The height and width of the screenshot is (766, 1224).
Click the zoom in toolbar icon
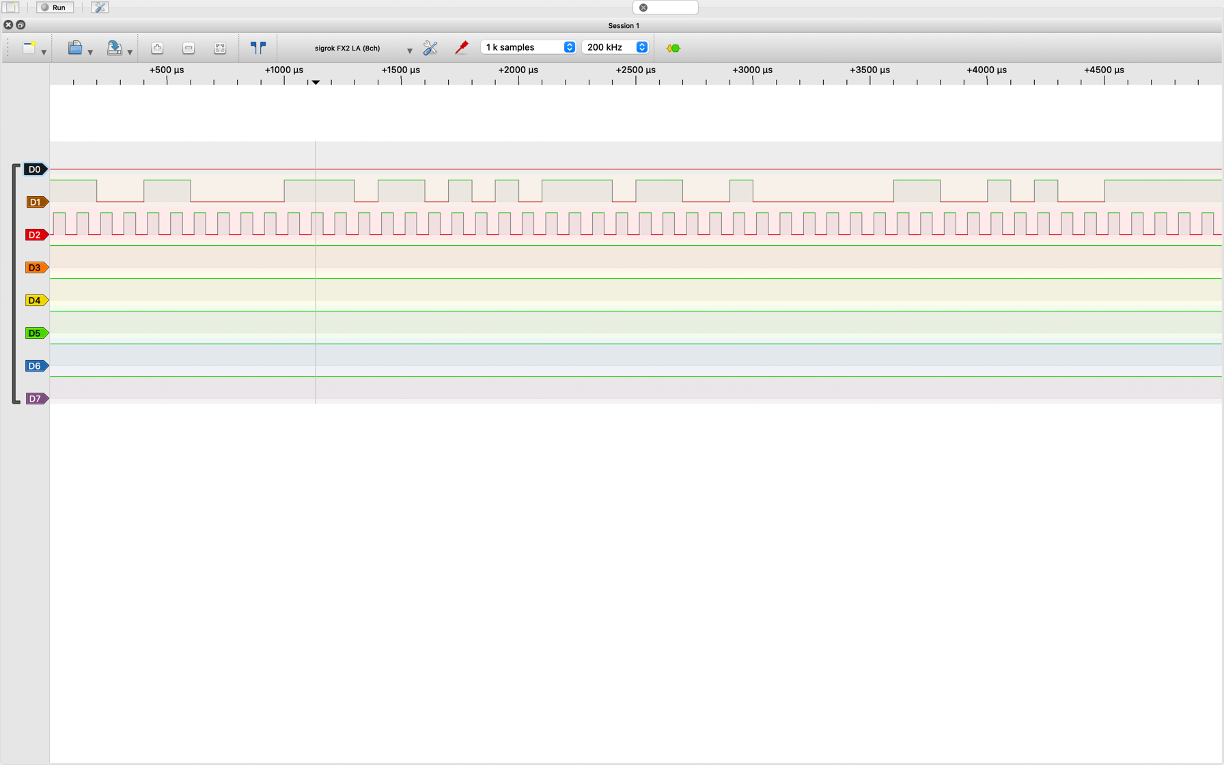pos(157,48)
